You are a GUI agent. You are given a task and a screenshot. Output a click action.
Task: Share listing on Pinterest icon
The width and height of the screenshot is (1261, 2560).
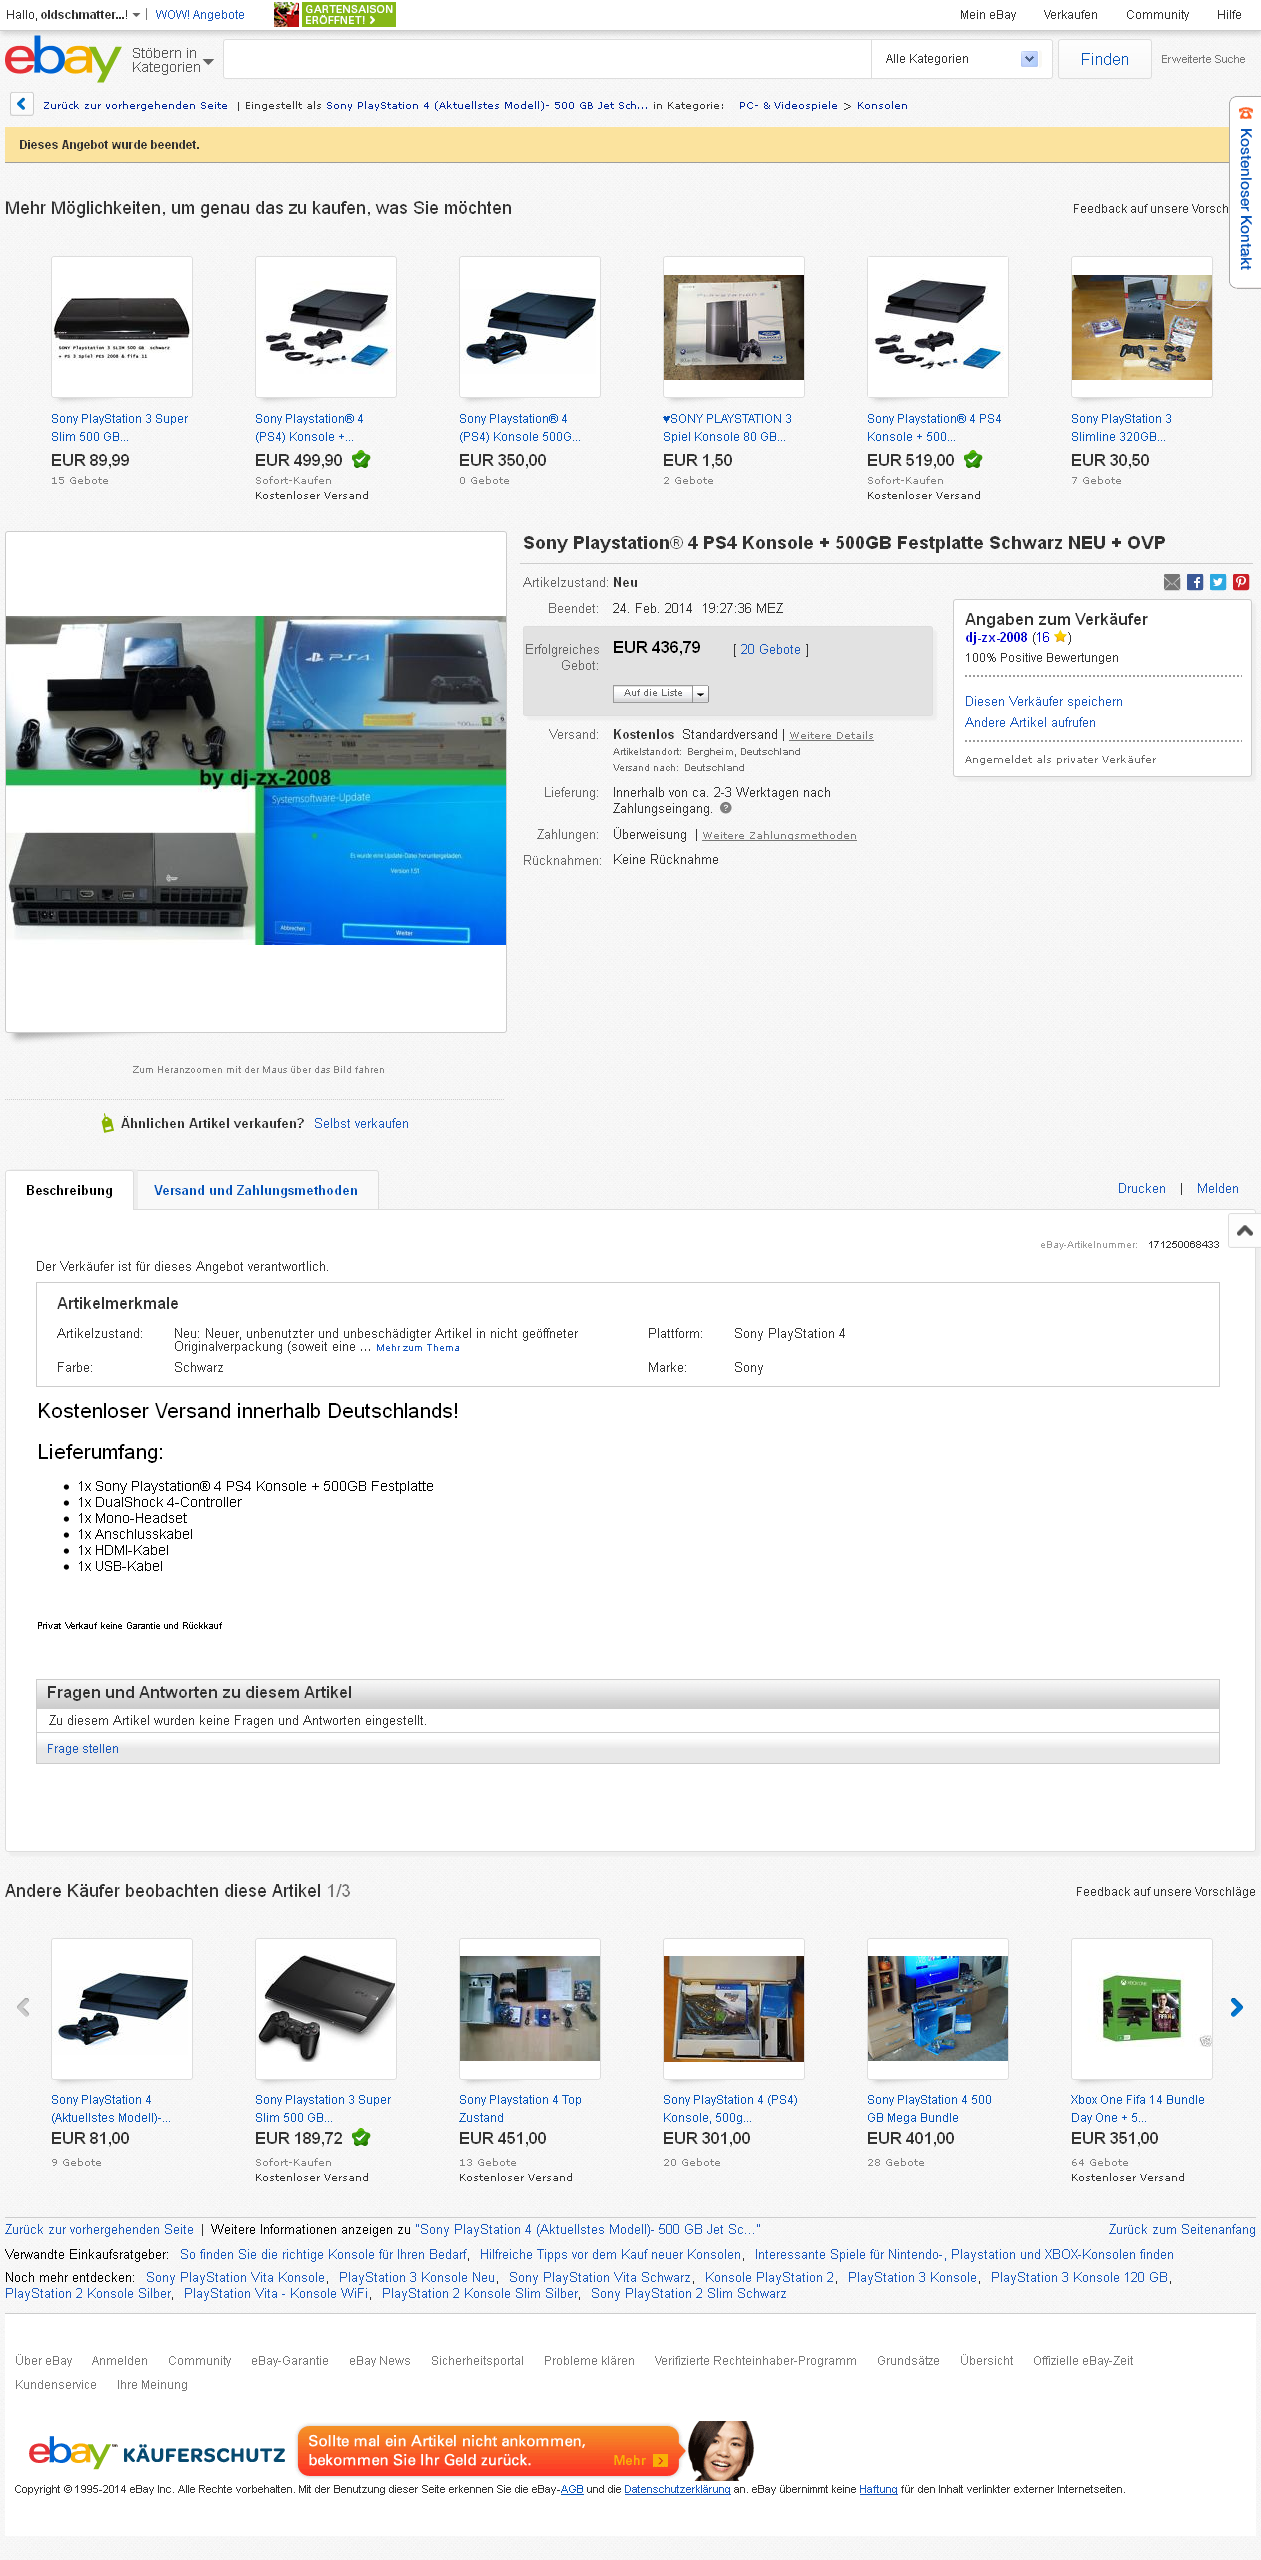[1241, 582]
